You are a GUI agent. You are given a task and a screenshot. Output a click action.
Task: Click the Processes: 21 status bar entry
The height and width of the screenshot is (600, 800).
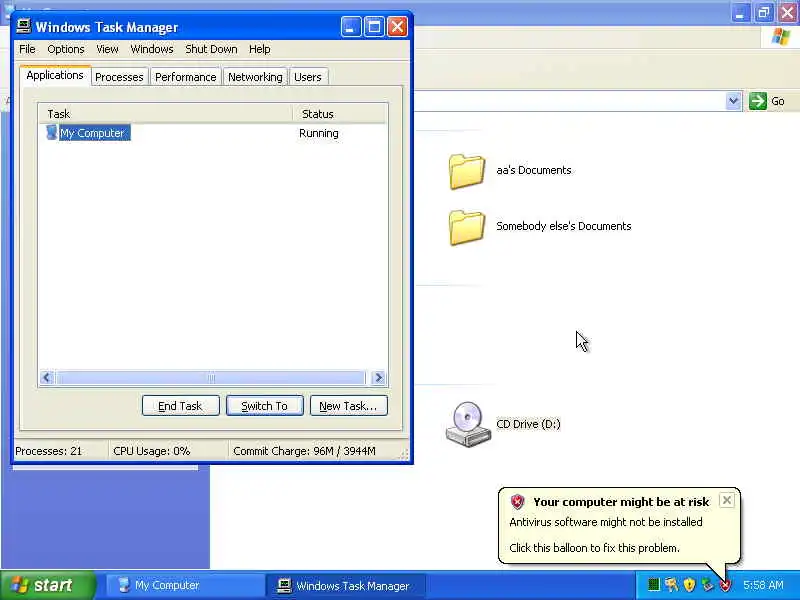click(x=48, y=451)
